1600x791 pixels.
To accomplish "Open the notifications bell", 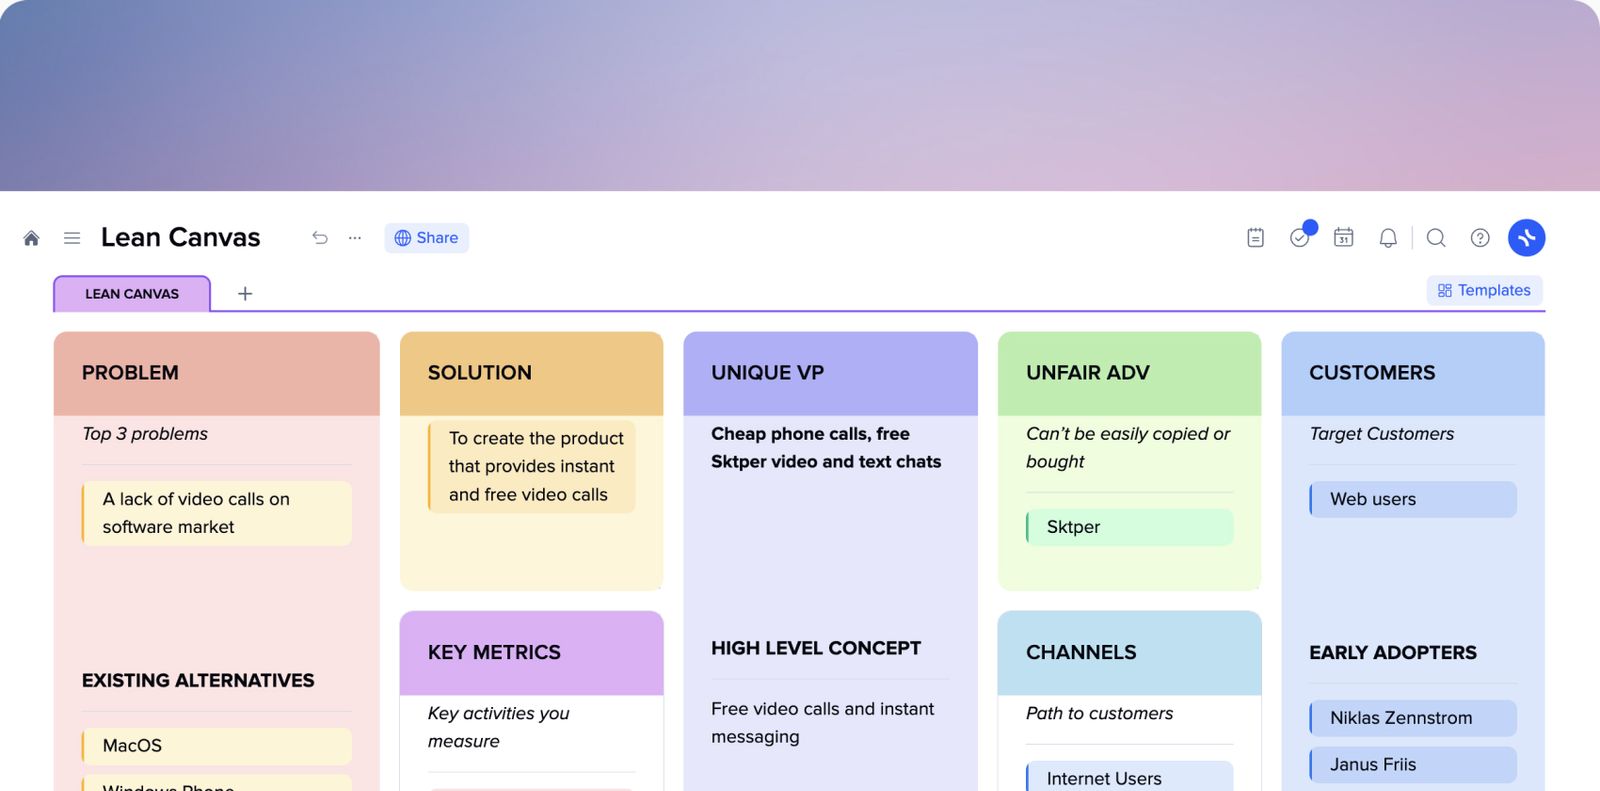I will point(1388,238).
